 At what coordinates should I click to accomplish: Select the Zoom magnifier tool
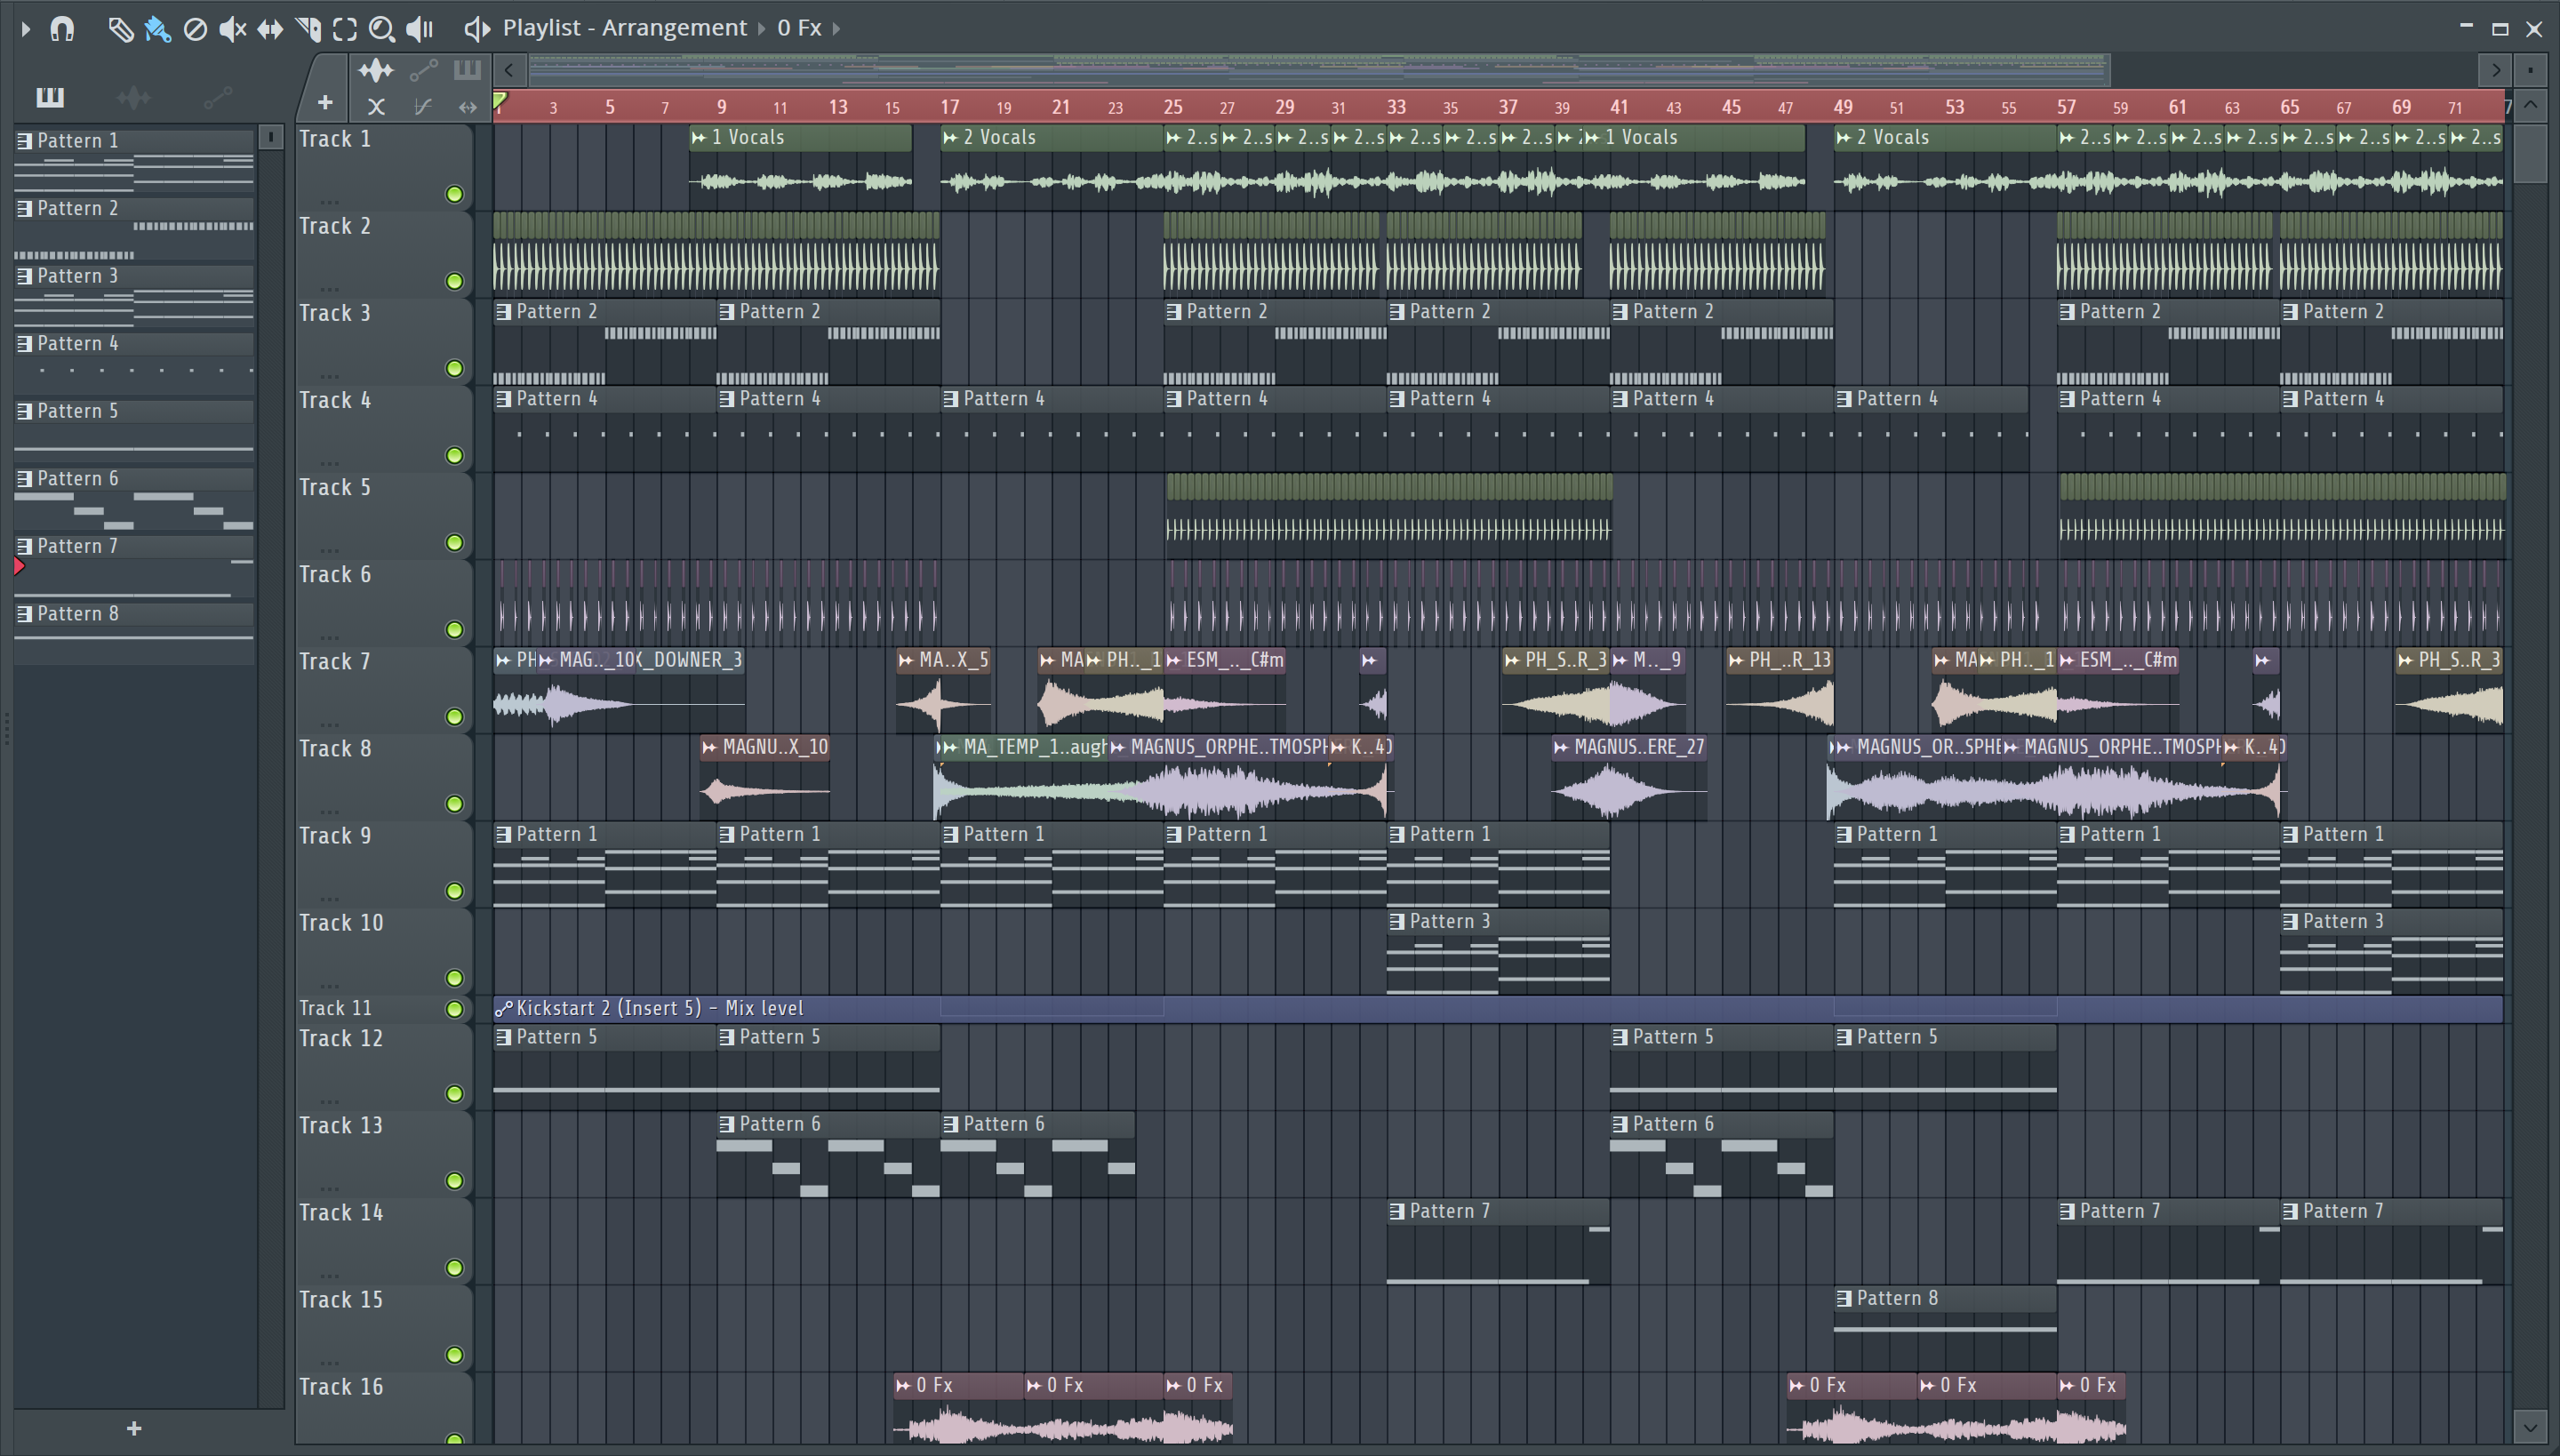[382, 29]
